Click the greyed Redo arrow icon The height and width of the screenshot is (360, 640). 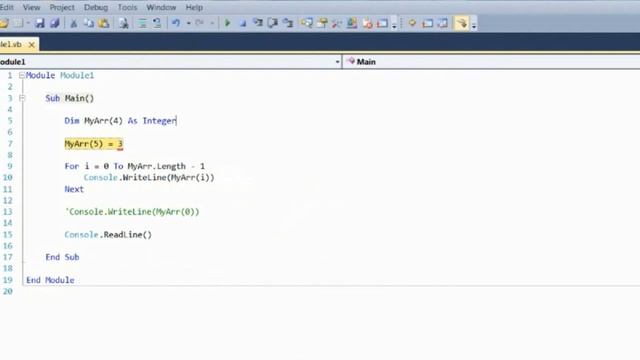(x=199, y=23)
